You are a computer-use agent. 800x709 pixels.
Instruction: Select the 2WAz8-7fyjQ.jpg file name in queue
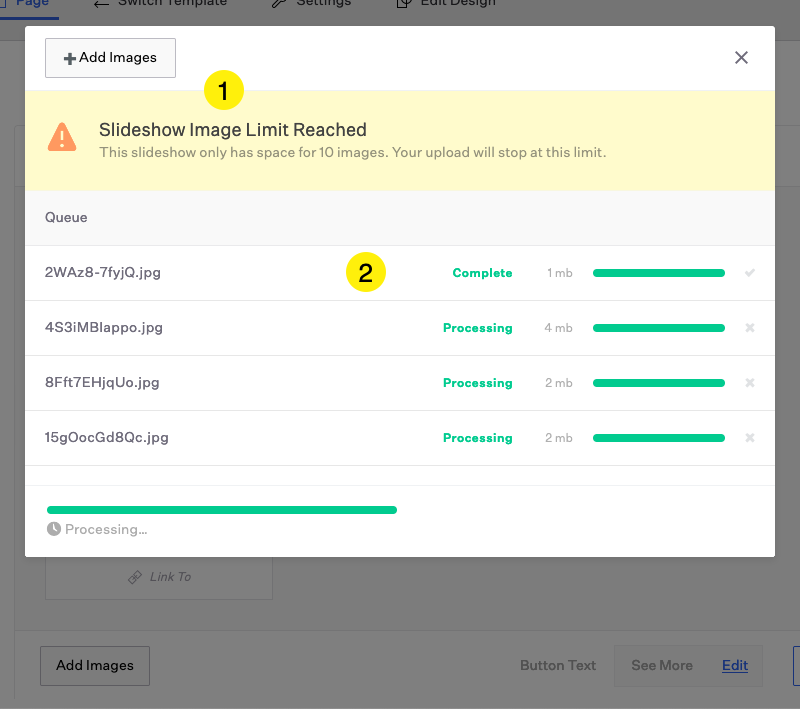(x=103, y=273)
